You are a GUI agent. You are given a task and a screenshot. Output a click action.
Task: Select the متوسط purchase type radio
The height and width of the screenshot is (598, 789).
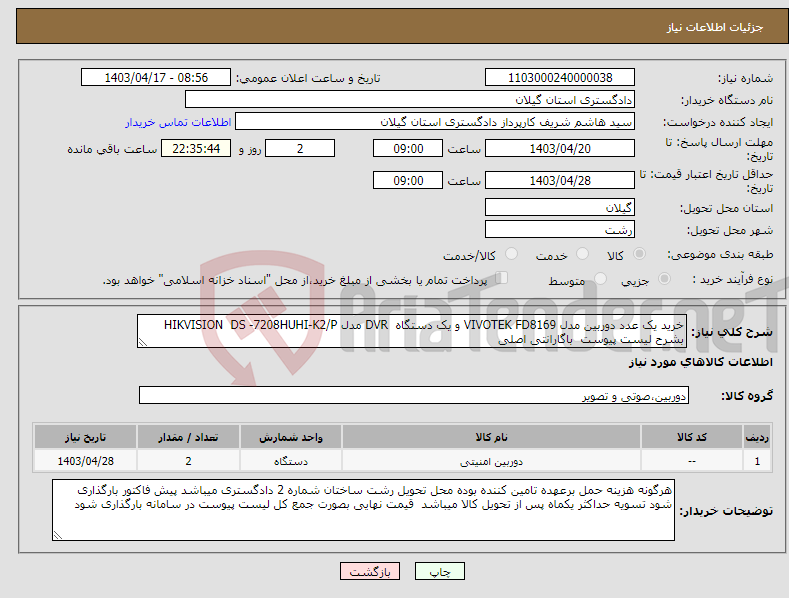(x=600, y=278)
